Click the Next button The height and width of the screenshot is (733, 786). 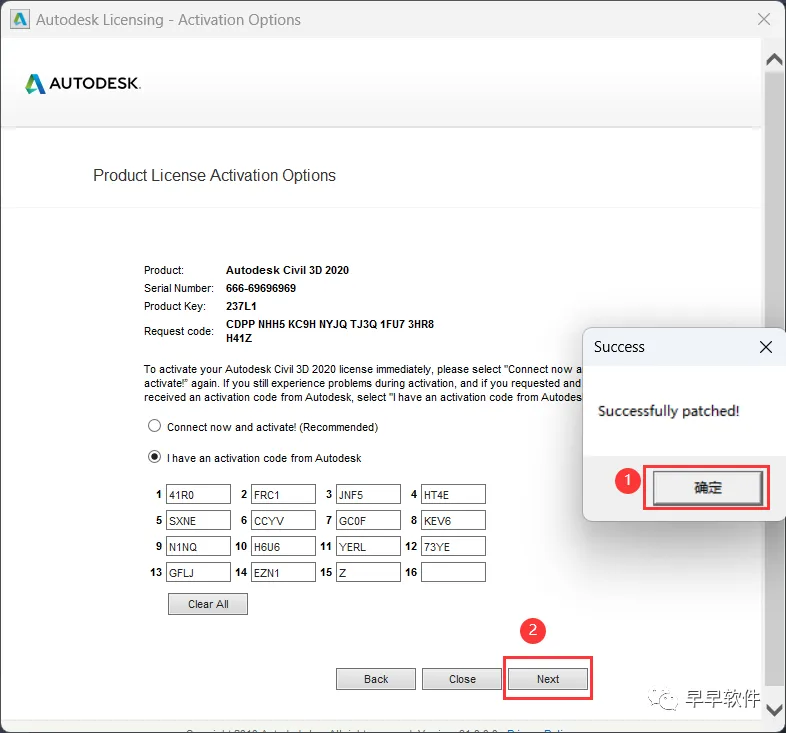pyautogui.click(x=548, y=679)
